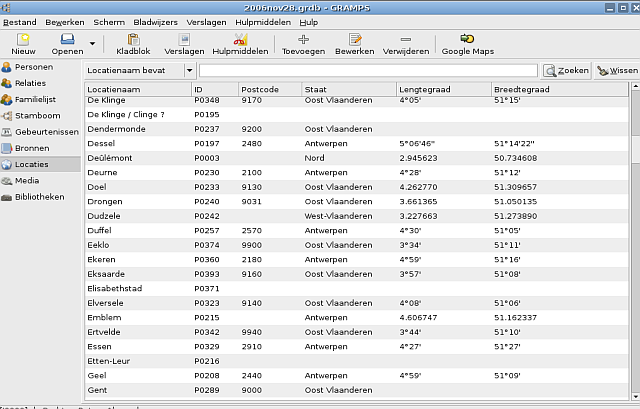Open the Hulpmiddelen toolbar icon

(x=240, y=43)
